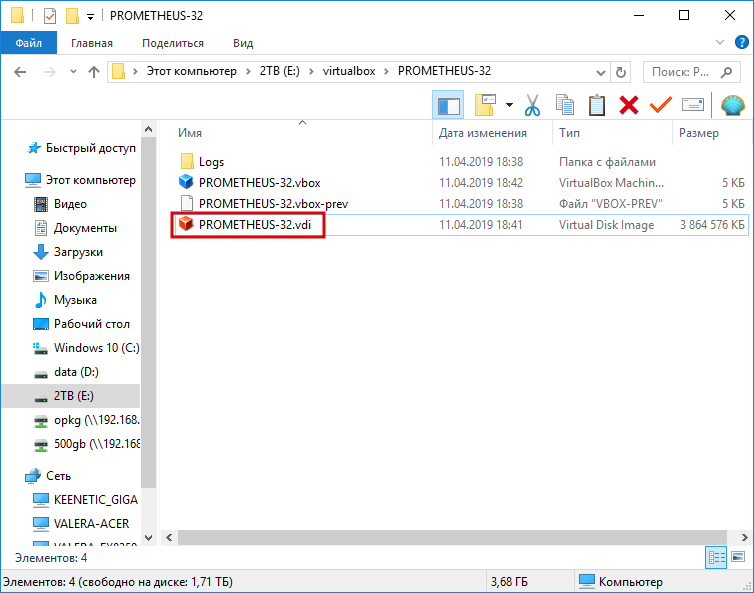Screen dimensions: 754x593
Task: Click the properties quick access icon in title bar
Action: (x=50, y=16)
